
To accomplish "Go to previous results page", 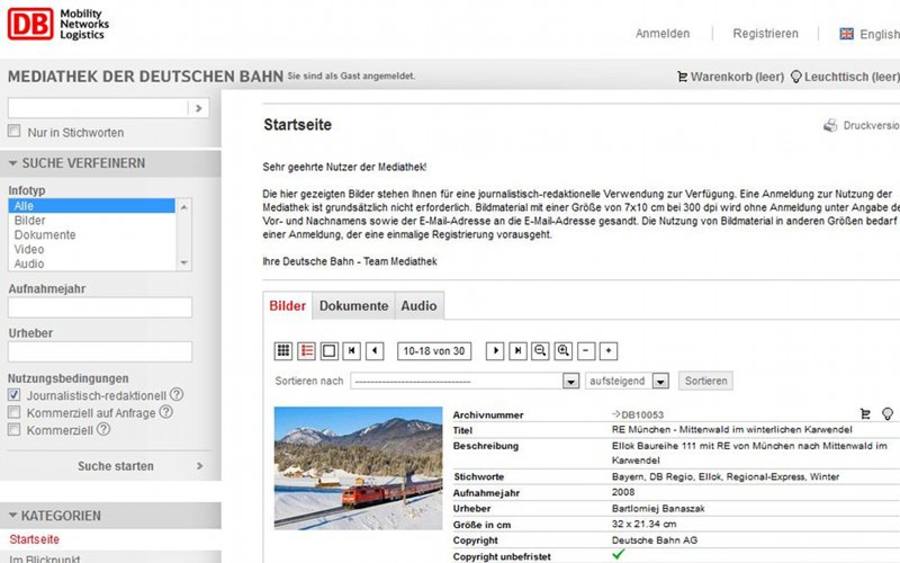I will [375, 351].
